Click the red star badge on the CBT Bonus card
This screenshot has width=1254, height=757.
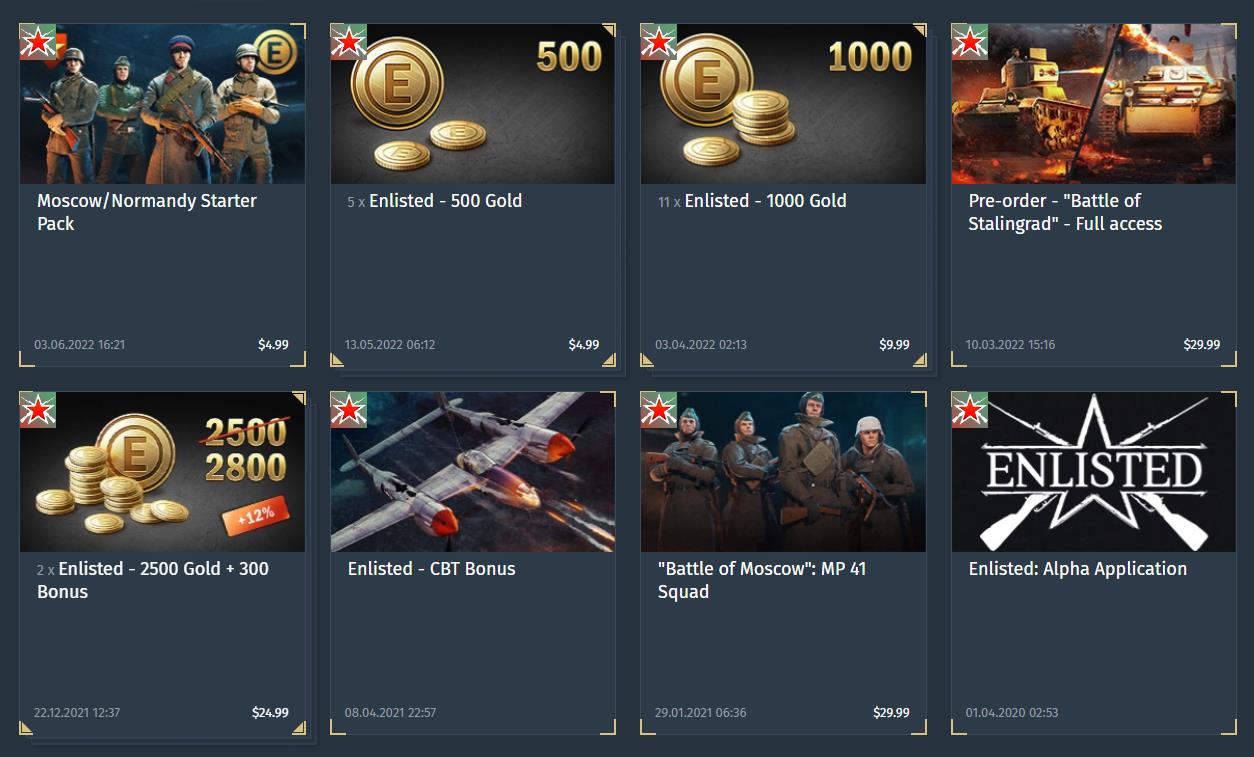pyautogui.click(x=349, y=410)
